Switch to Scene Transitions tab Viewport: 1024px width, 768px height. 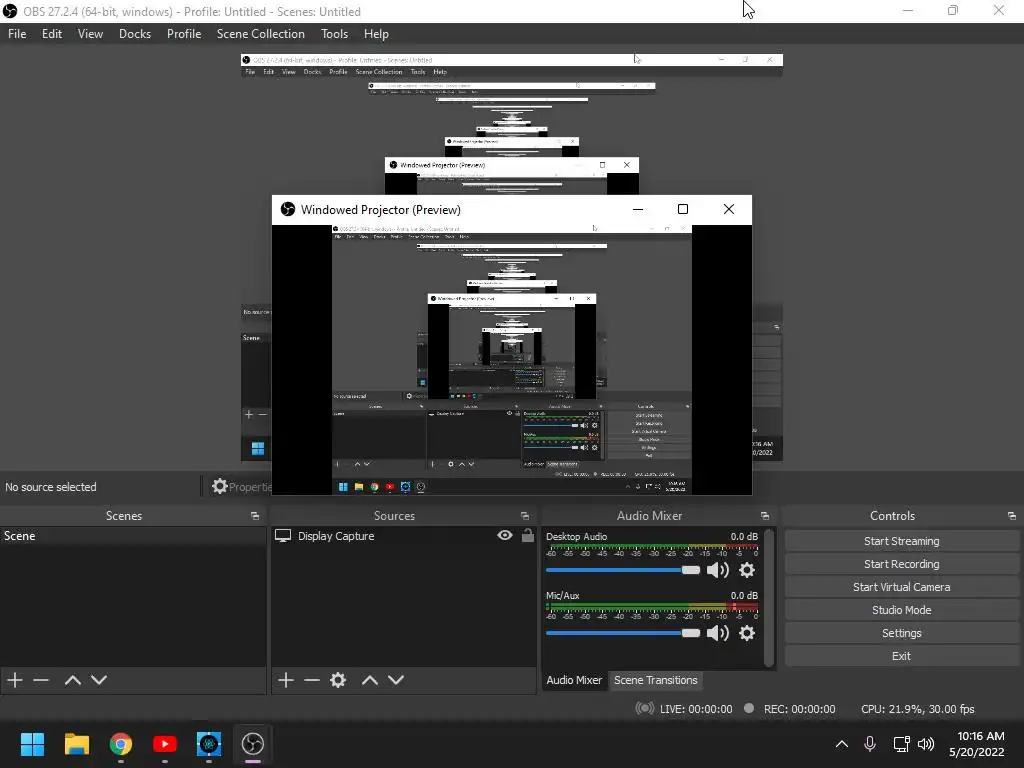tap(656, 680)
